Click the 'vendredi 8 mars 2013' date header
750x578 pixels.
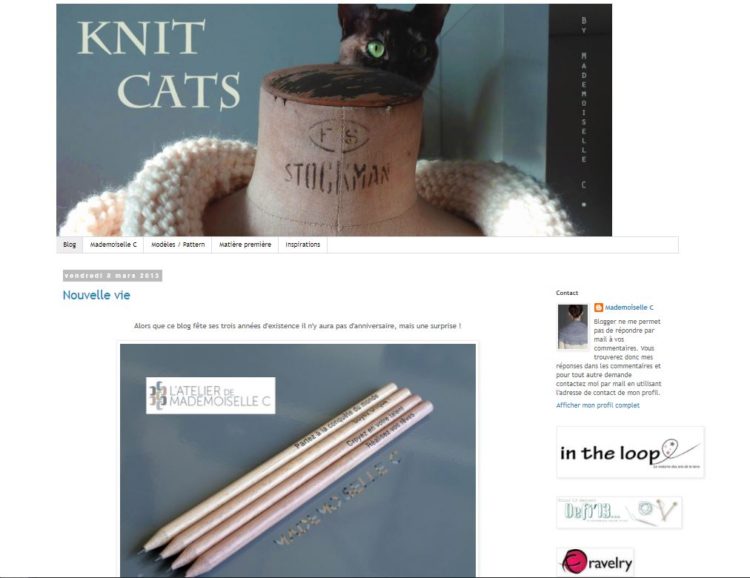coord(112,276)
